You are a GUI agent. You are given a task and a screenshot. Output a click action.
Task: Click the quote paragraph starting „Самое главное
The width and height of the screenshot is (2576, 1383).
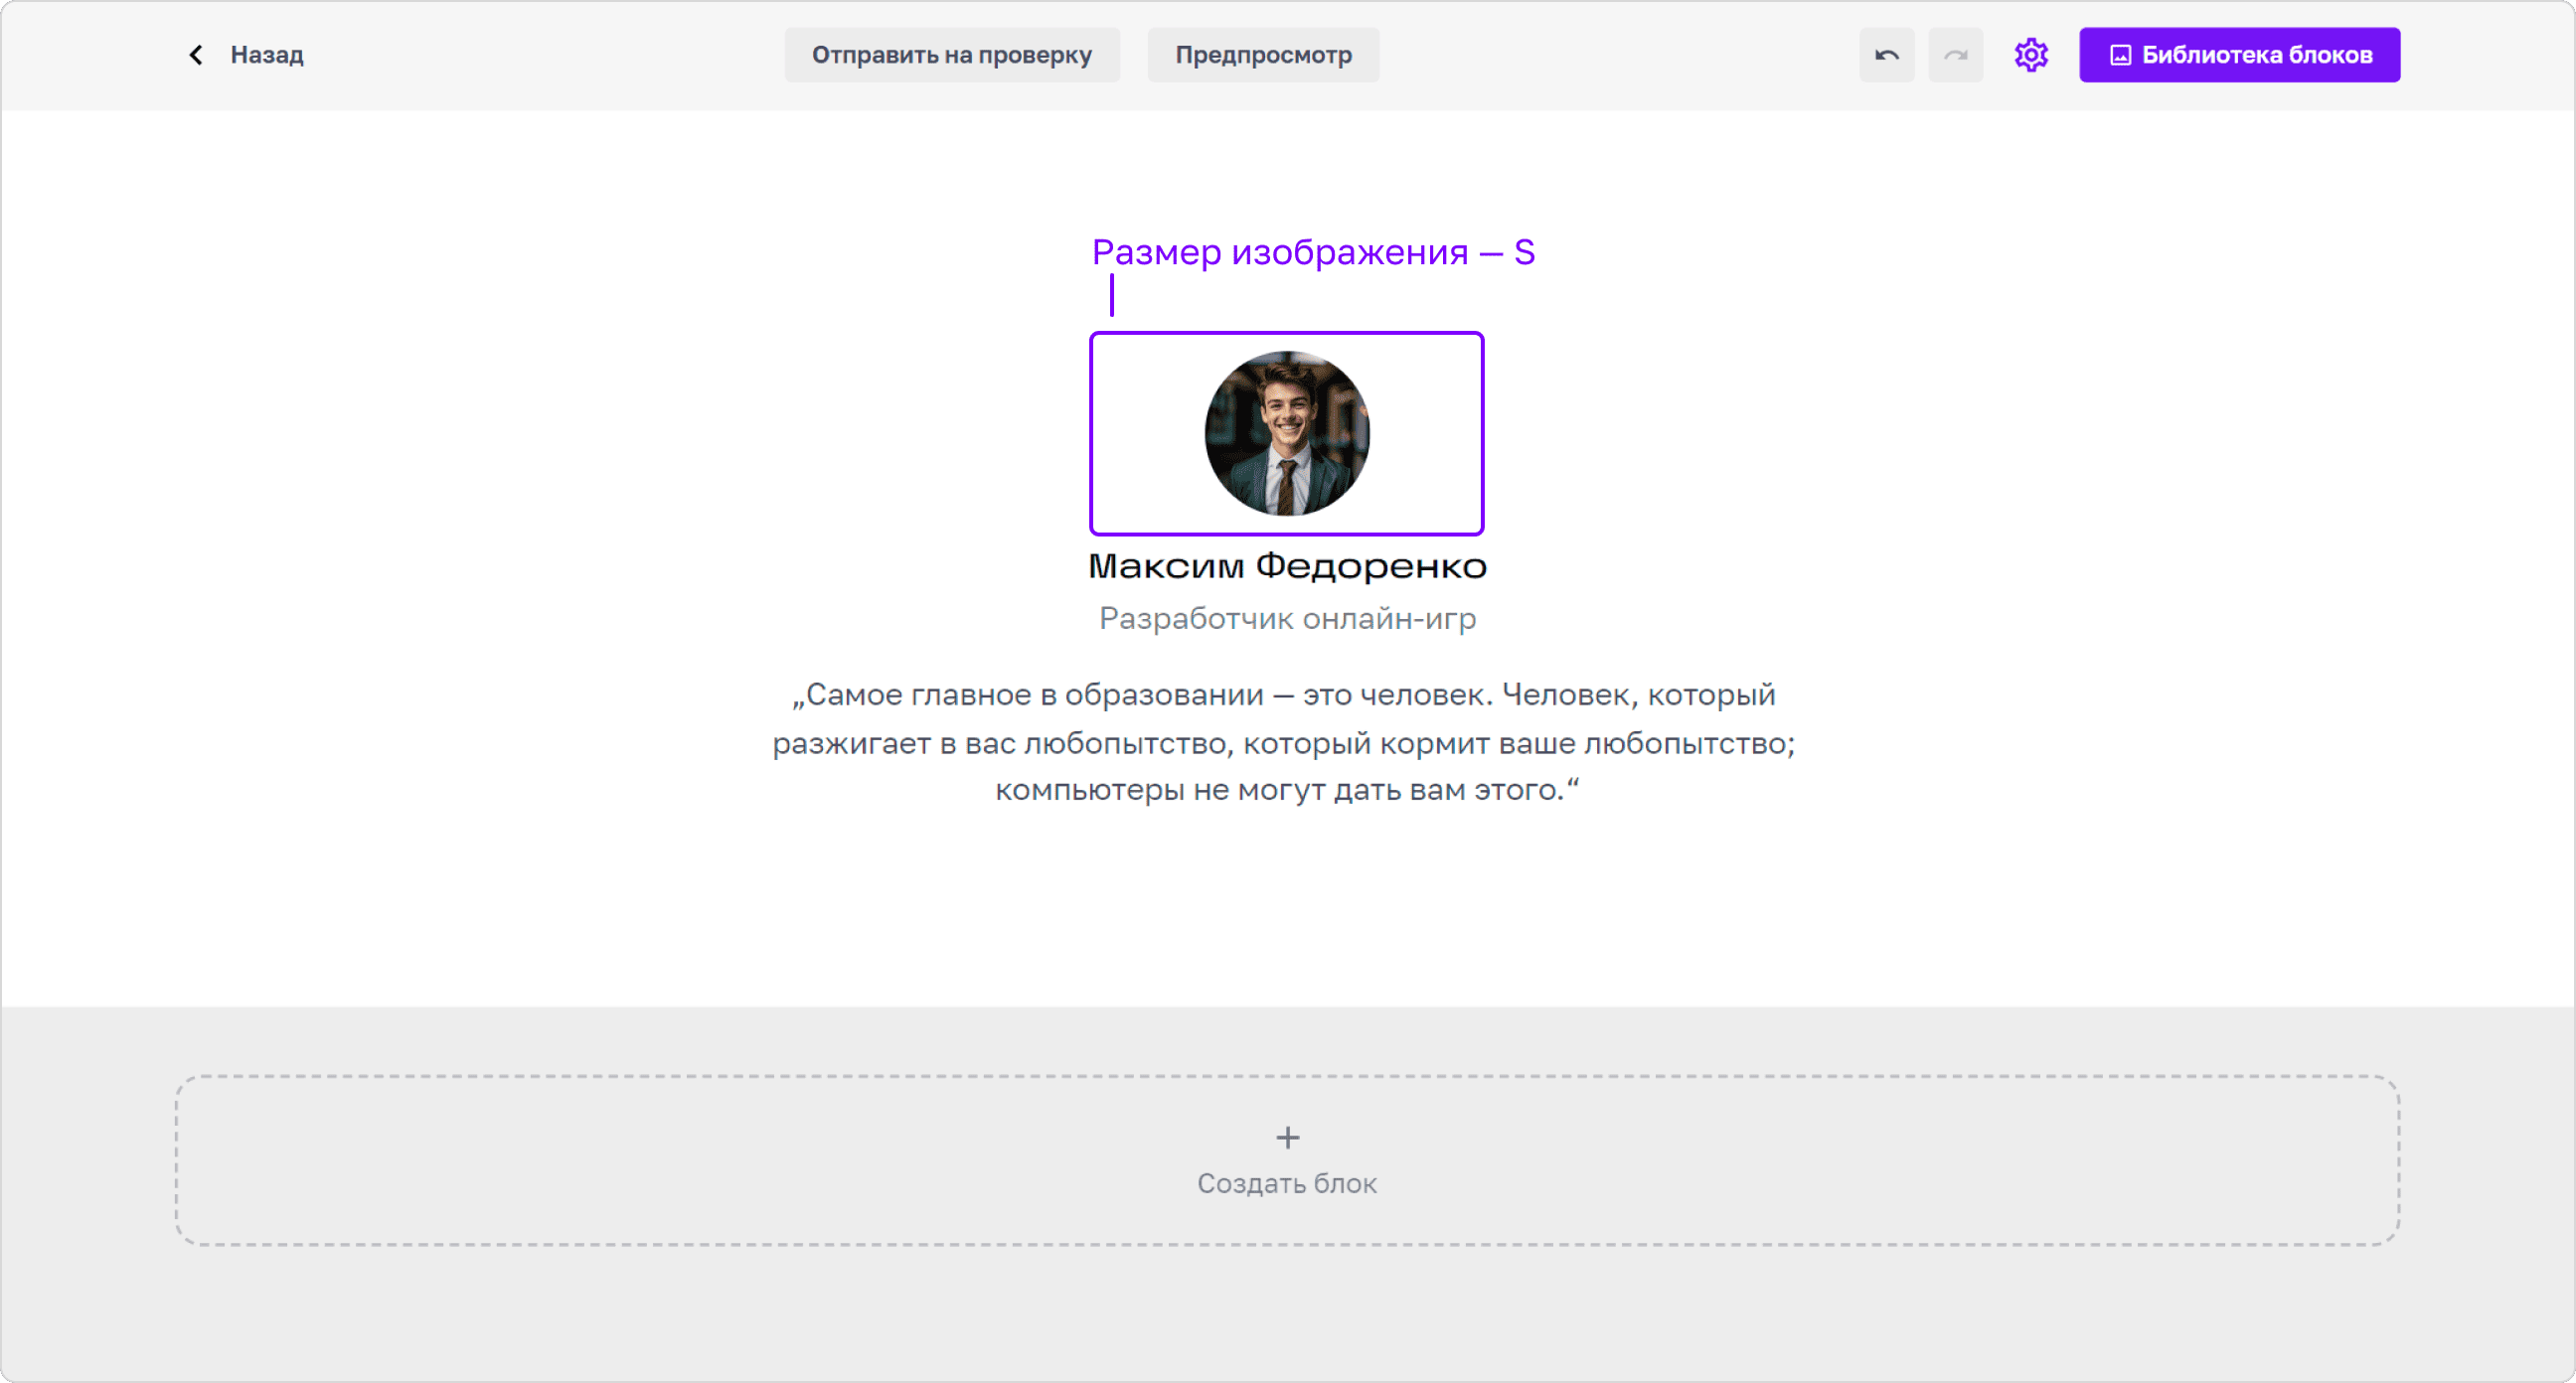tap(1285, 742)
